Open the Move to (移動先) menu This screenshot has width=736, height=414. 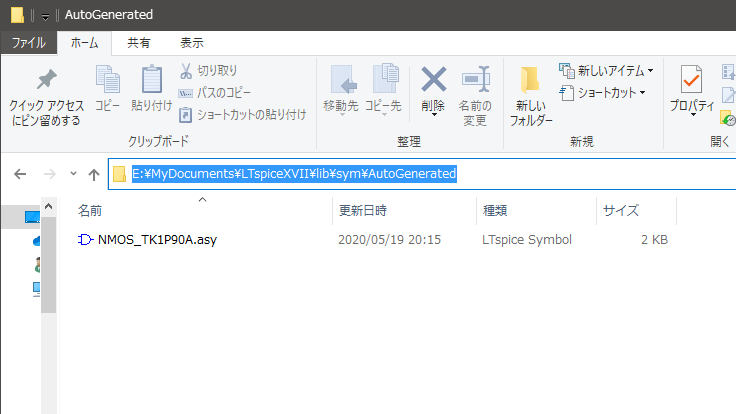(x=341, y=91)
